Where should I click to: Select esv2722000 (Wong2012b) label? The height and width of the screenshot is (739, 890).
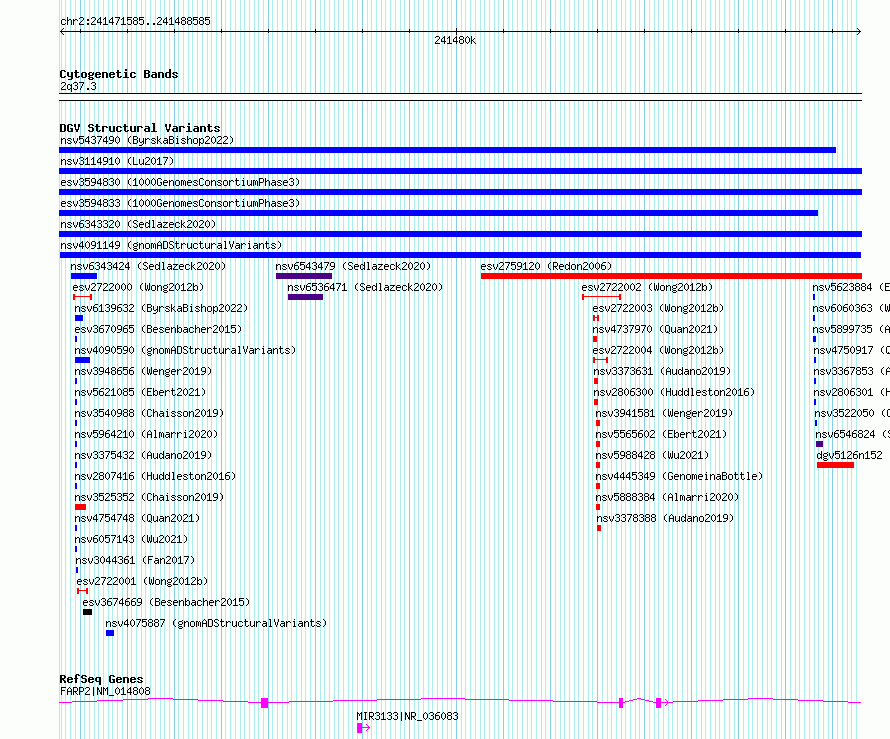(x=138, y=287)
